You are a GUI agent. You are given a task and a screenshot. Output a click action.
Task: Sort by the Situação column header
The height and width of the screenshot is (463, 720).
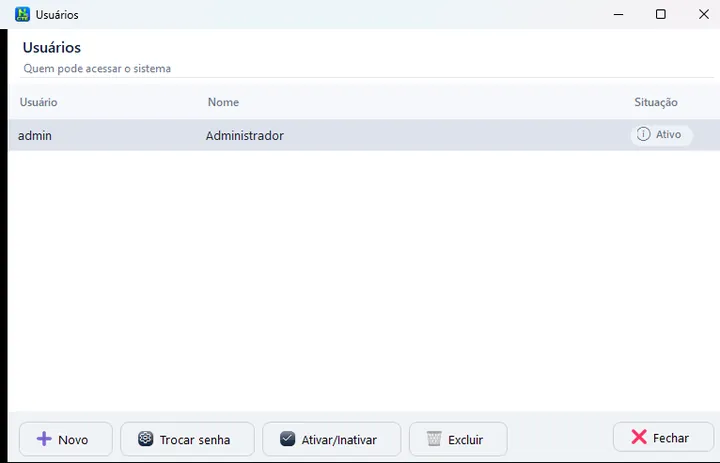pyautogui.click(x=656, y=102)
